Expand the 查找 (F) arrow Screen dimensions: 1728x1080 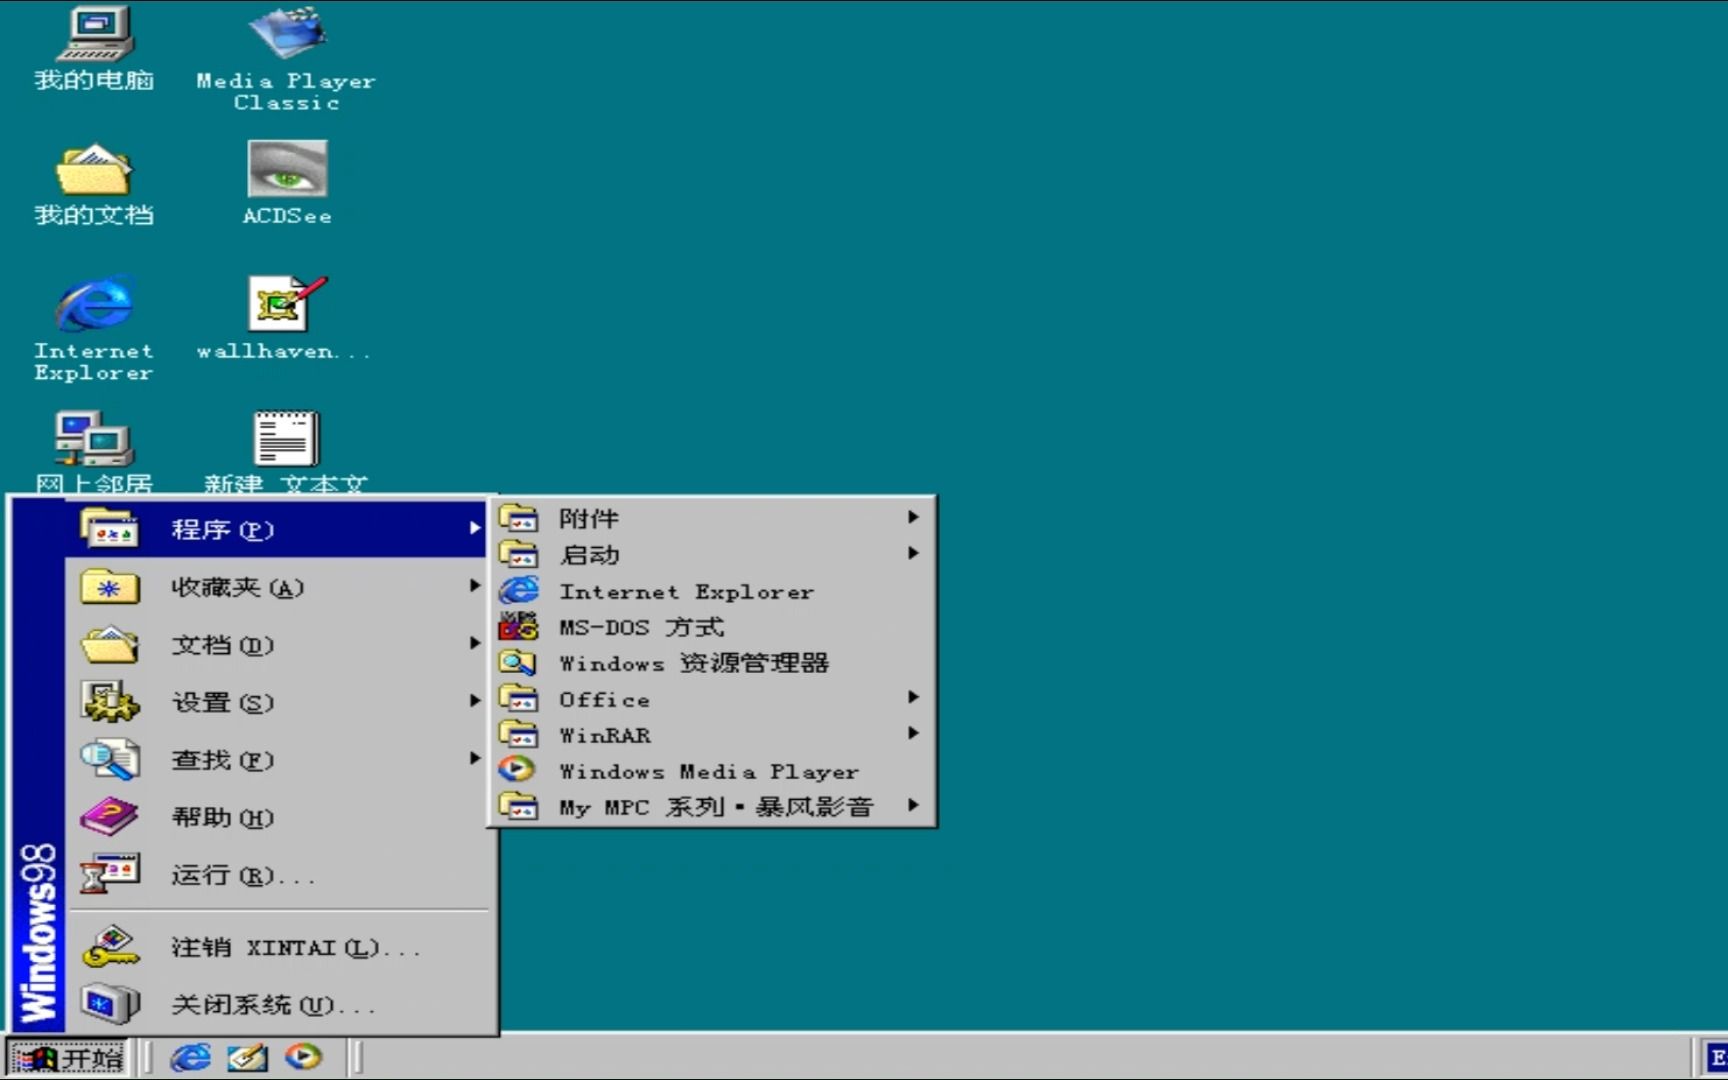(475, 758)
